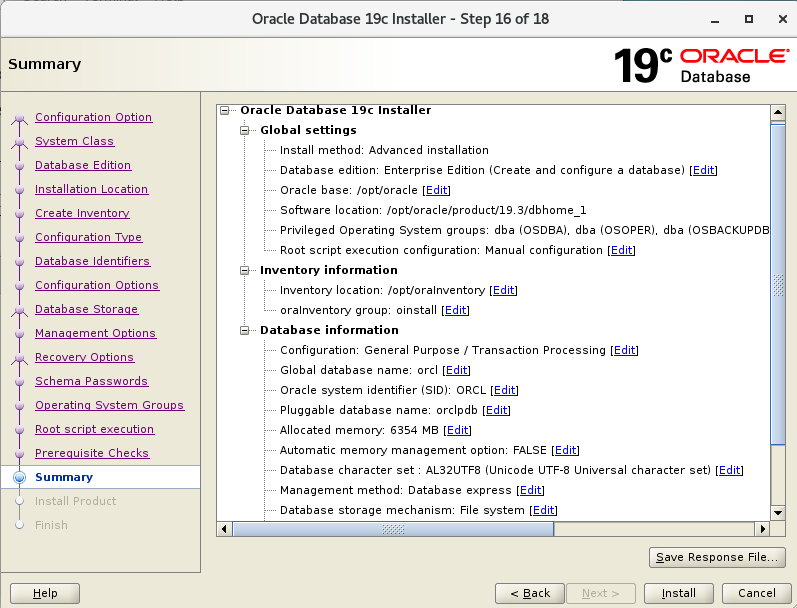Image resolution: width=797 pixels, height=608 pixels.
Task: Edit the Global database name
Action: coord(456,370)
